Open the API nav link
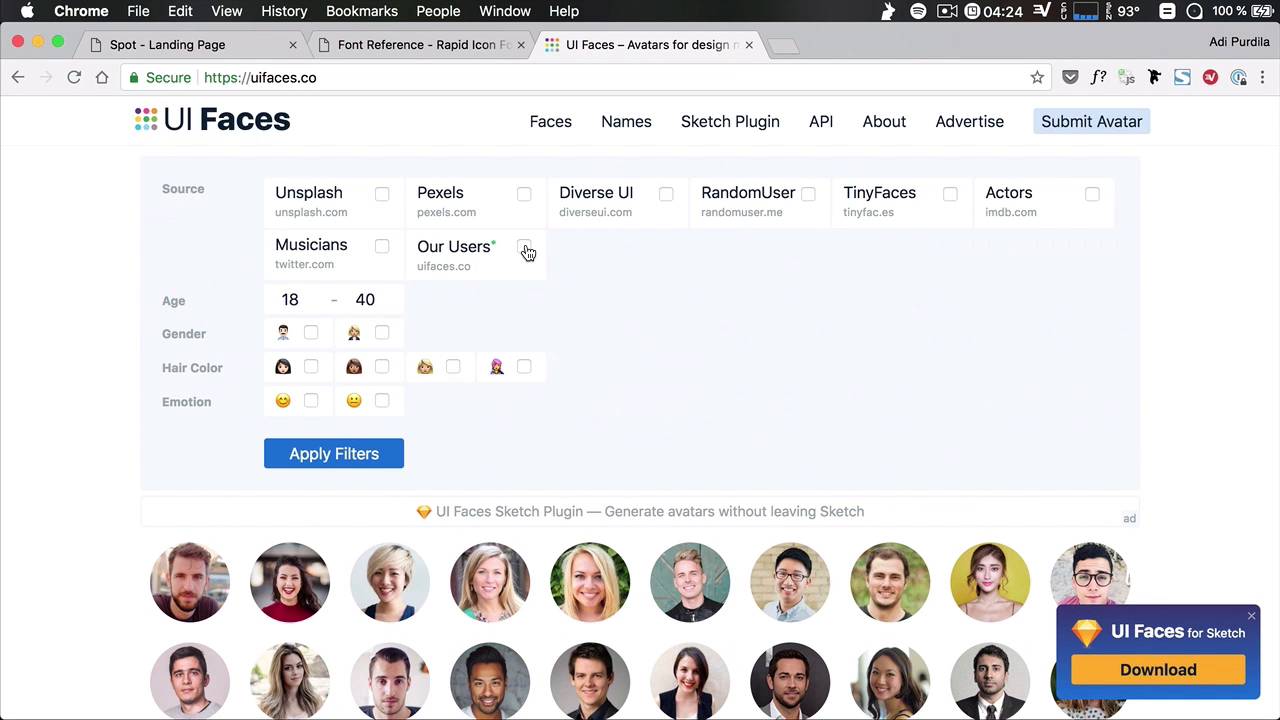This screenshot has width=1280, height=720. coord(821,121)
